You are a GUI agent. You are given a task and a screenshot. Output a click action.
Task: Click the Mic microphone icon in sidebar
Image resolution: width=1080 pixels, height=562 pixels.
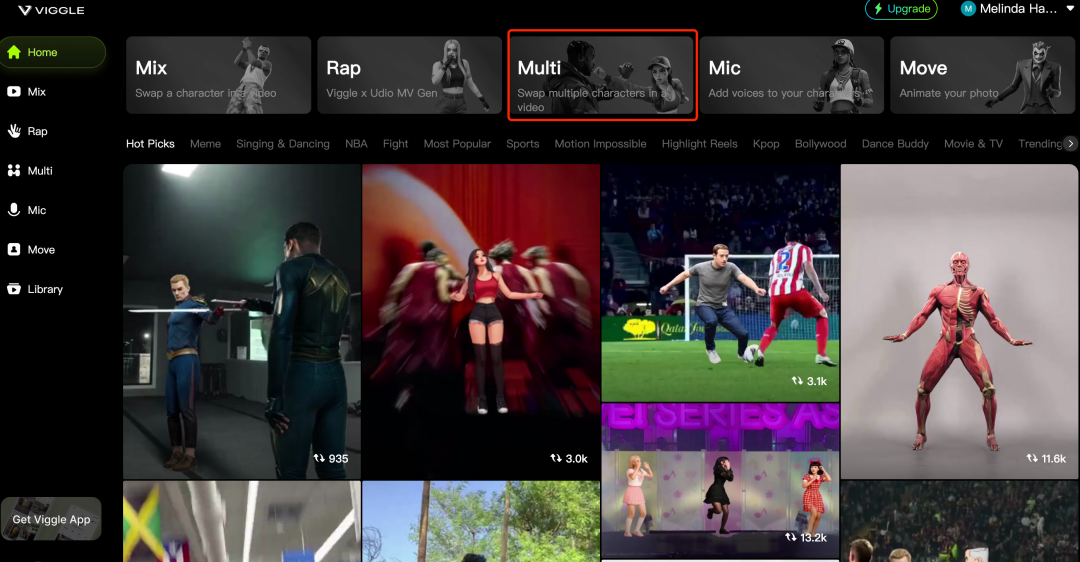(x=14, y=210)
